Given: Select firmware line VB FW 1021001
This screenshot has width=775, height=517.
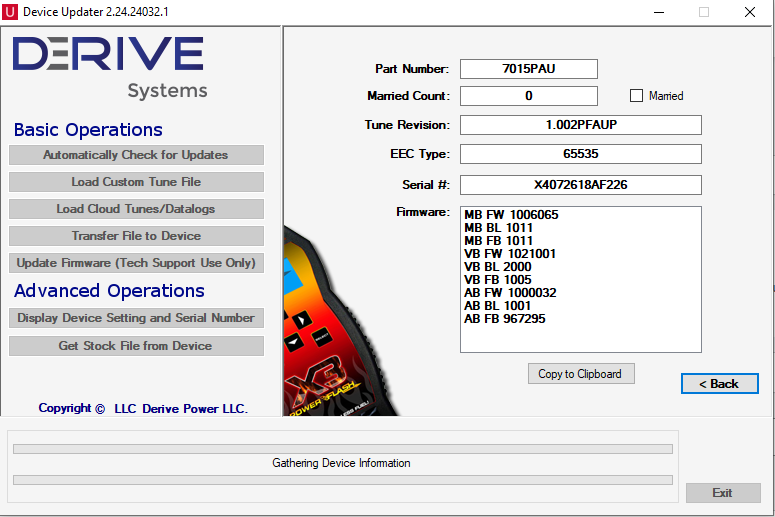Looking at the screenshot, I should (x=510, y=254).
